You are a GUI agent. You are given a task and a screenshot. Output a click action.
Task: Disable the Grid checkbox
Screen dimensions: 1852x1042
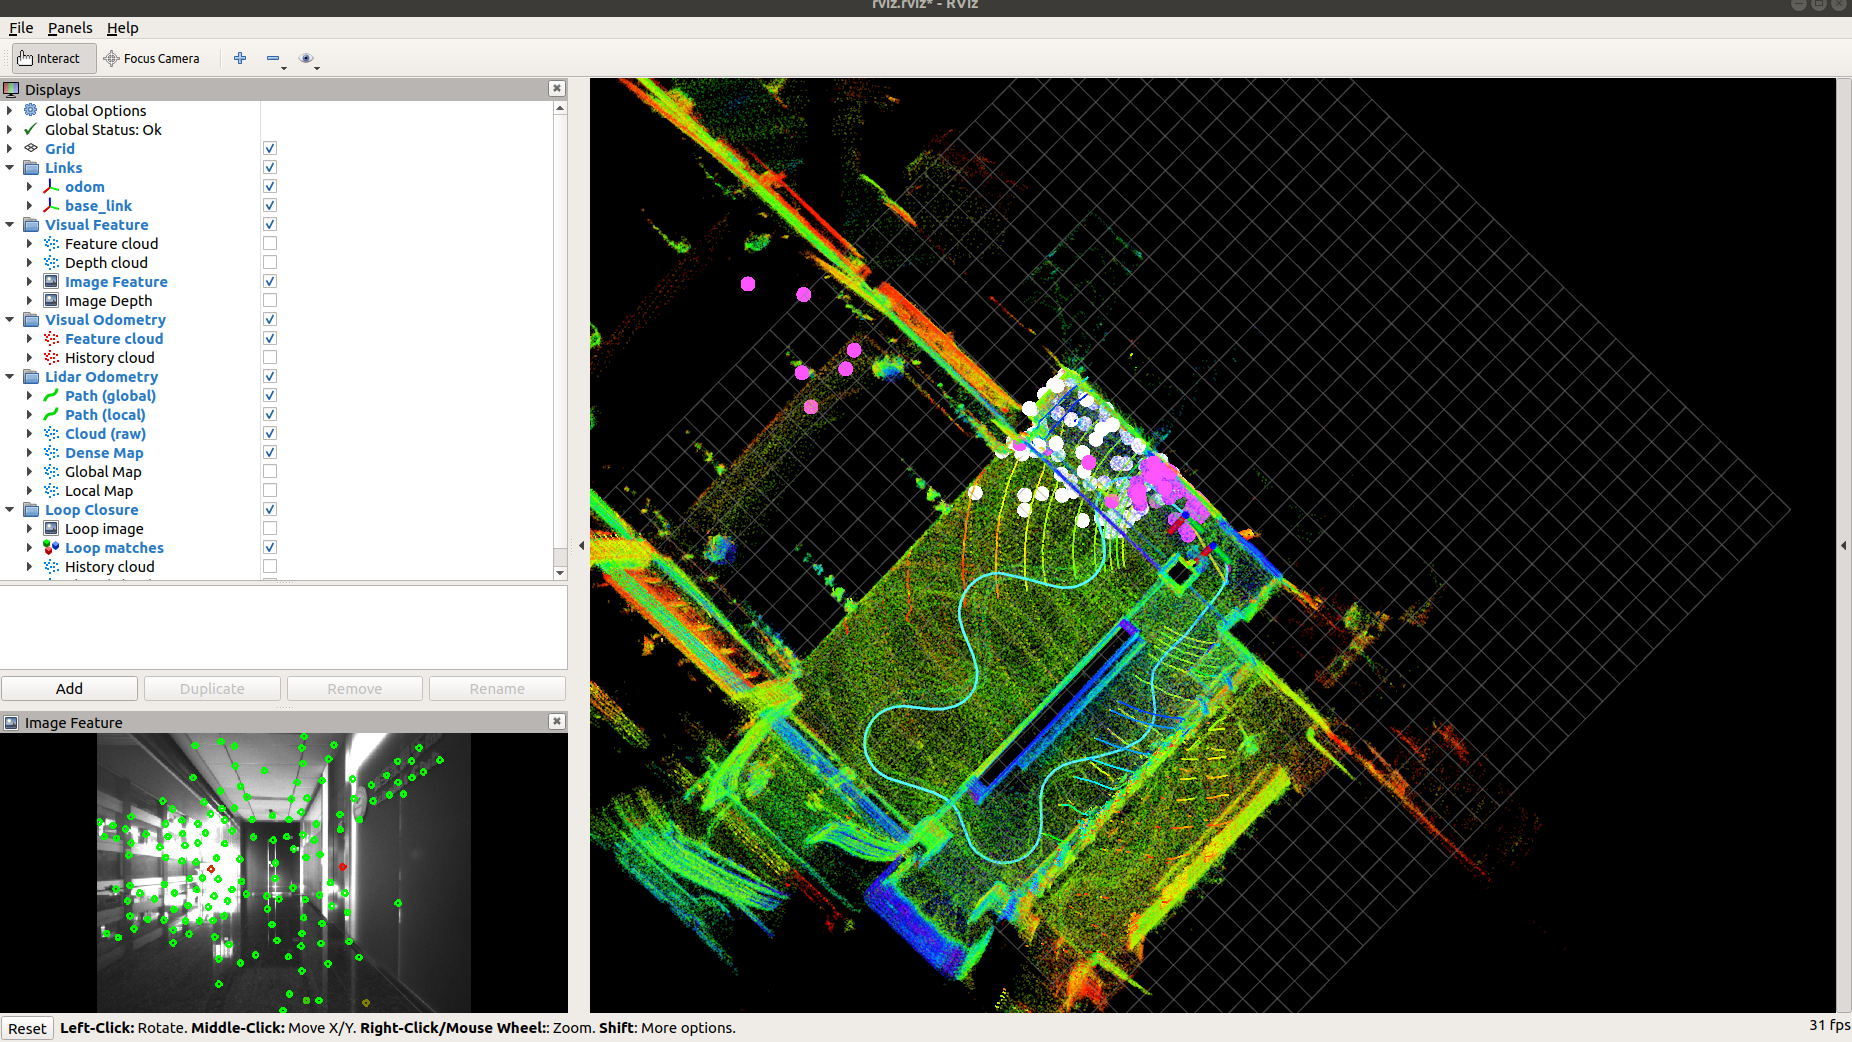click(x=270, y=148)
